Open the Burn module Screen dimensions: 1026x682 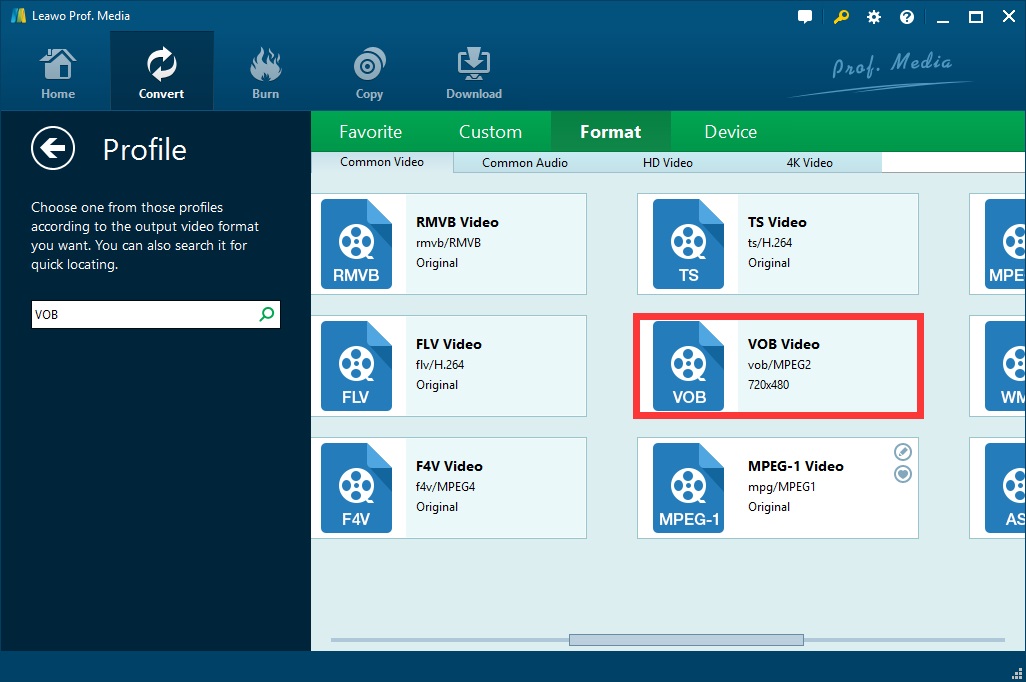point(265,73)
